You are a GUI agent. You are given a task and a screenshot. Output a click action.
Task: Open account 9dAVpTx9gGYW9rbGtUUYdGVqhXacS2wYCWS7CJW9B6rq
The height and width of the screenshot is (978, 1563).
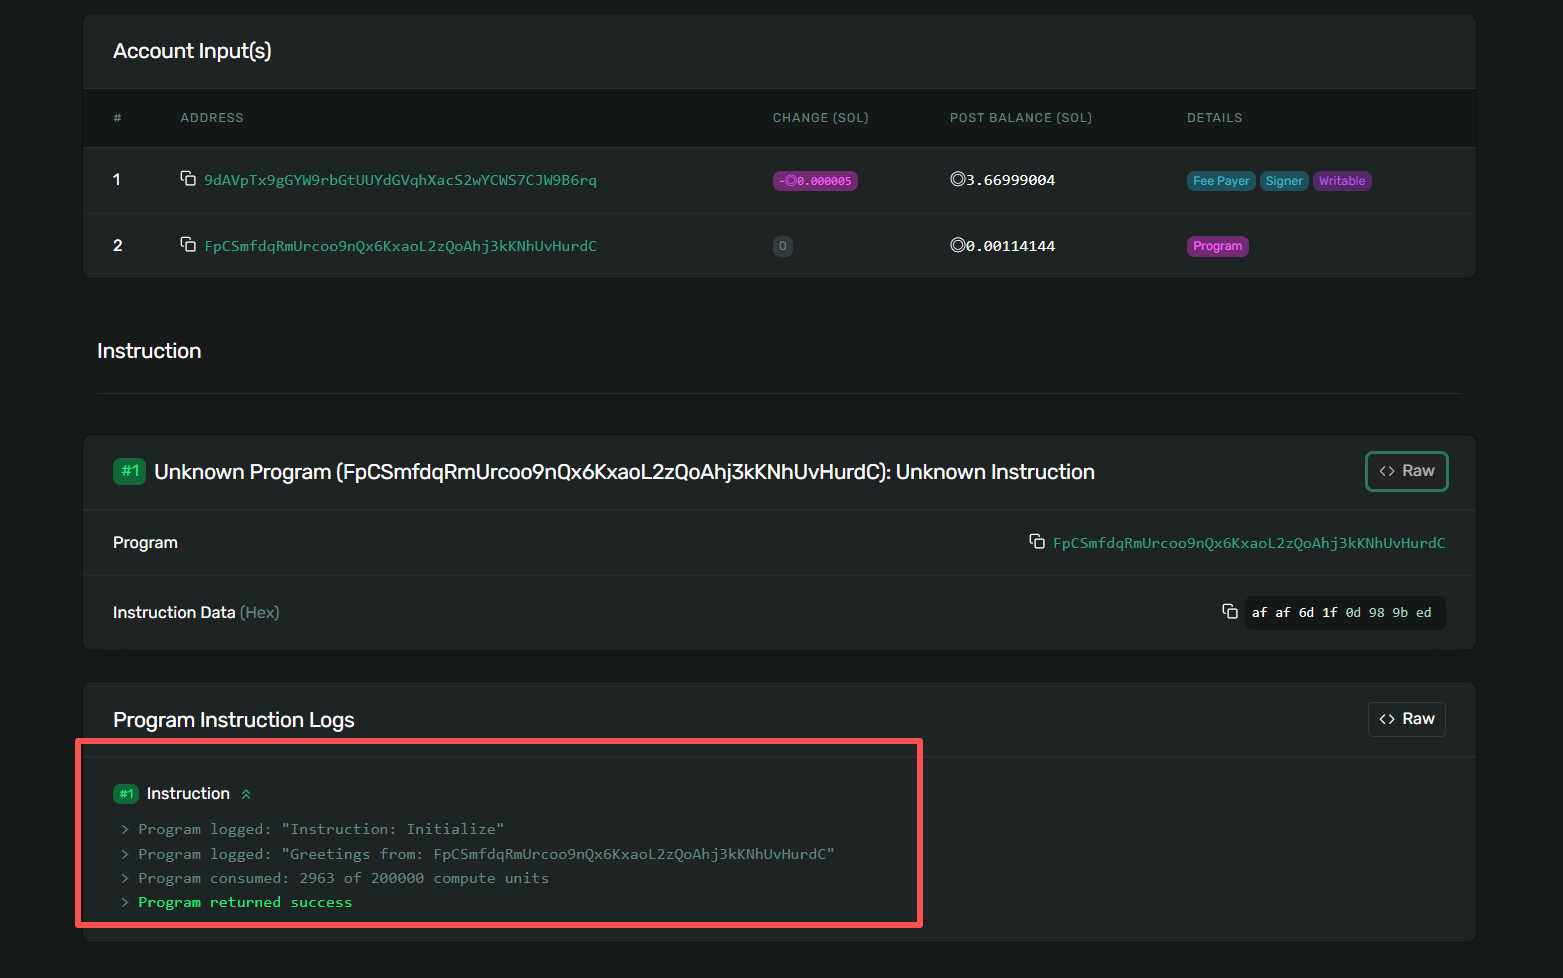tap(400, 180)
